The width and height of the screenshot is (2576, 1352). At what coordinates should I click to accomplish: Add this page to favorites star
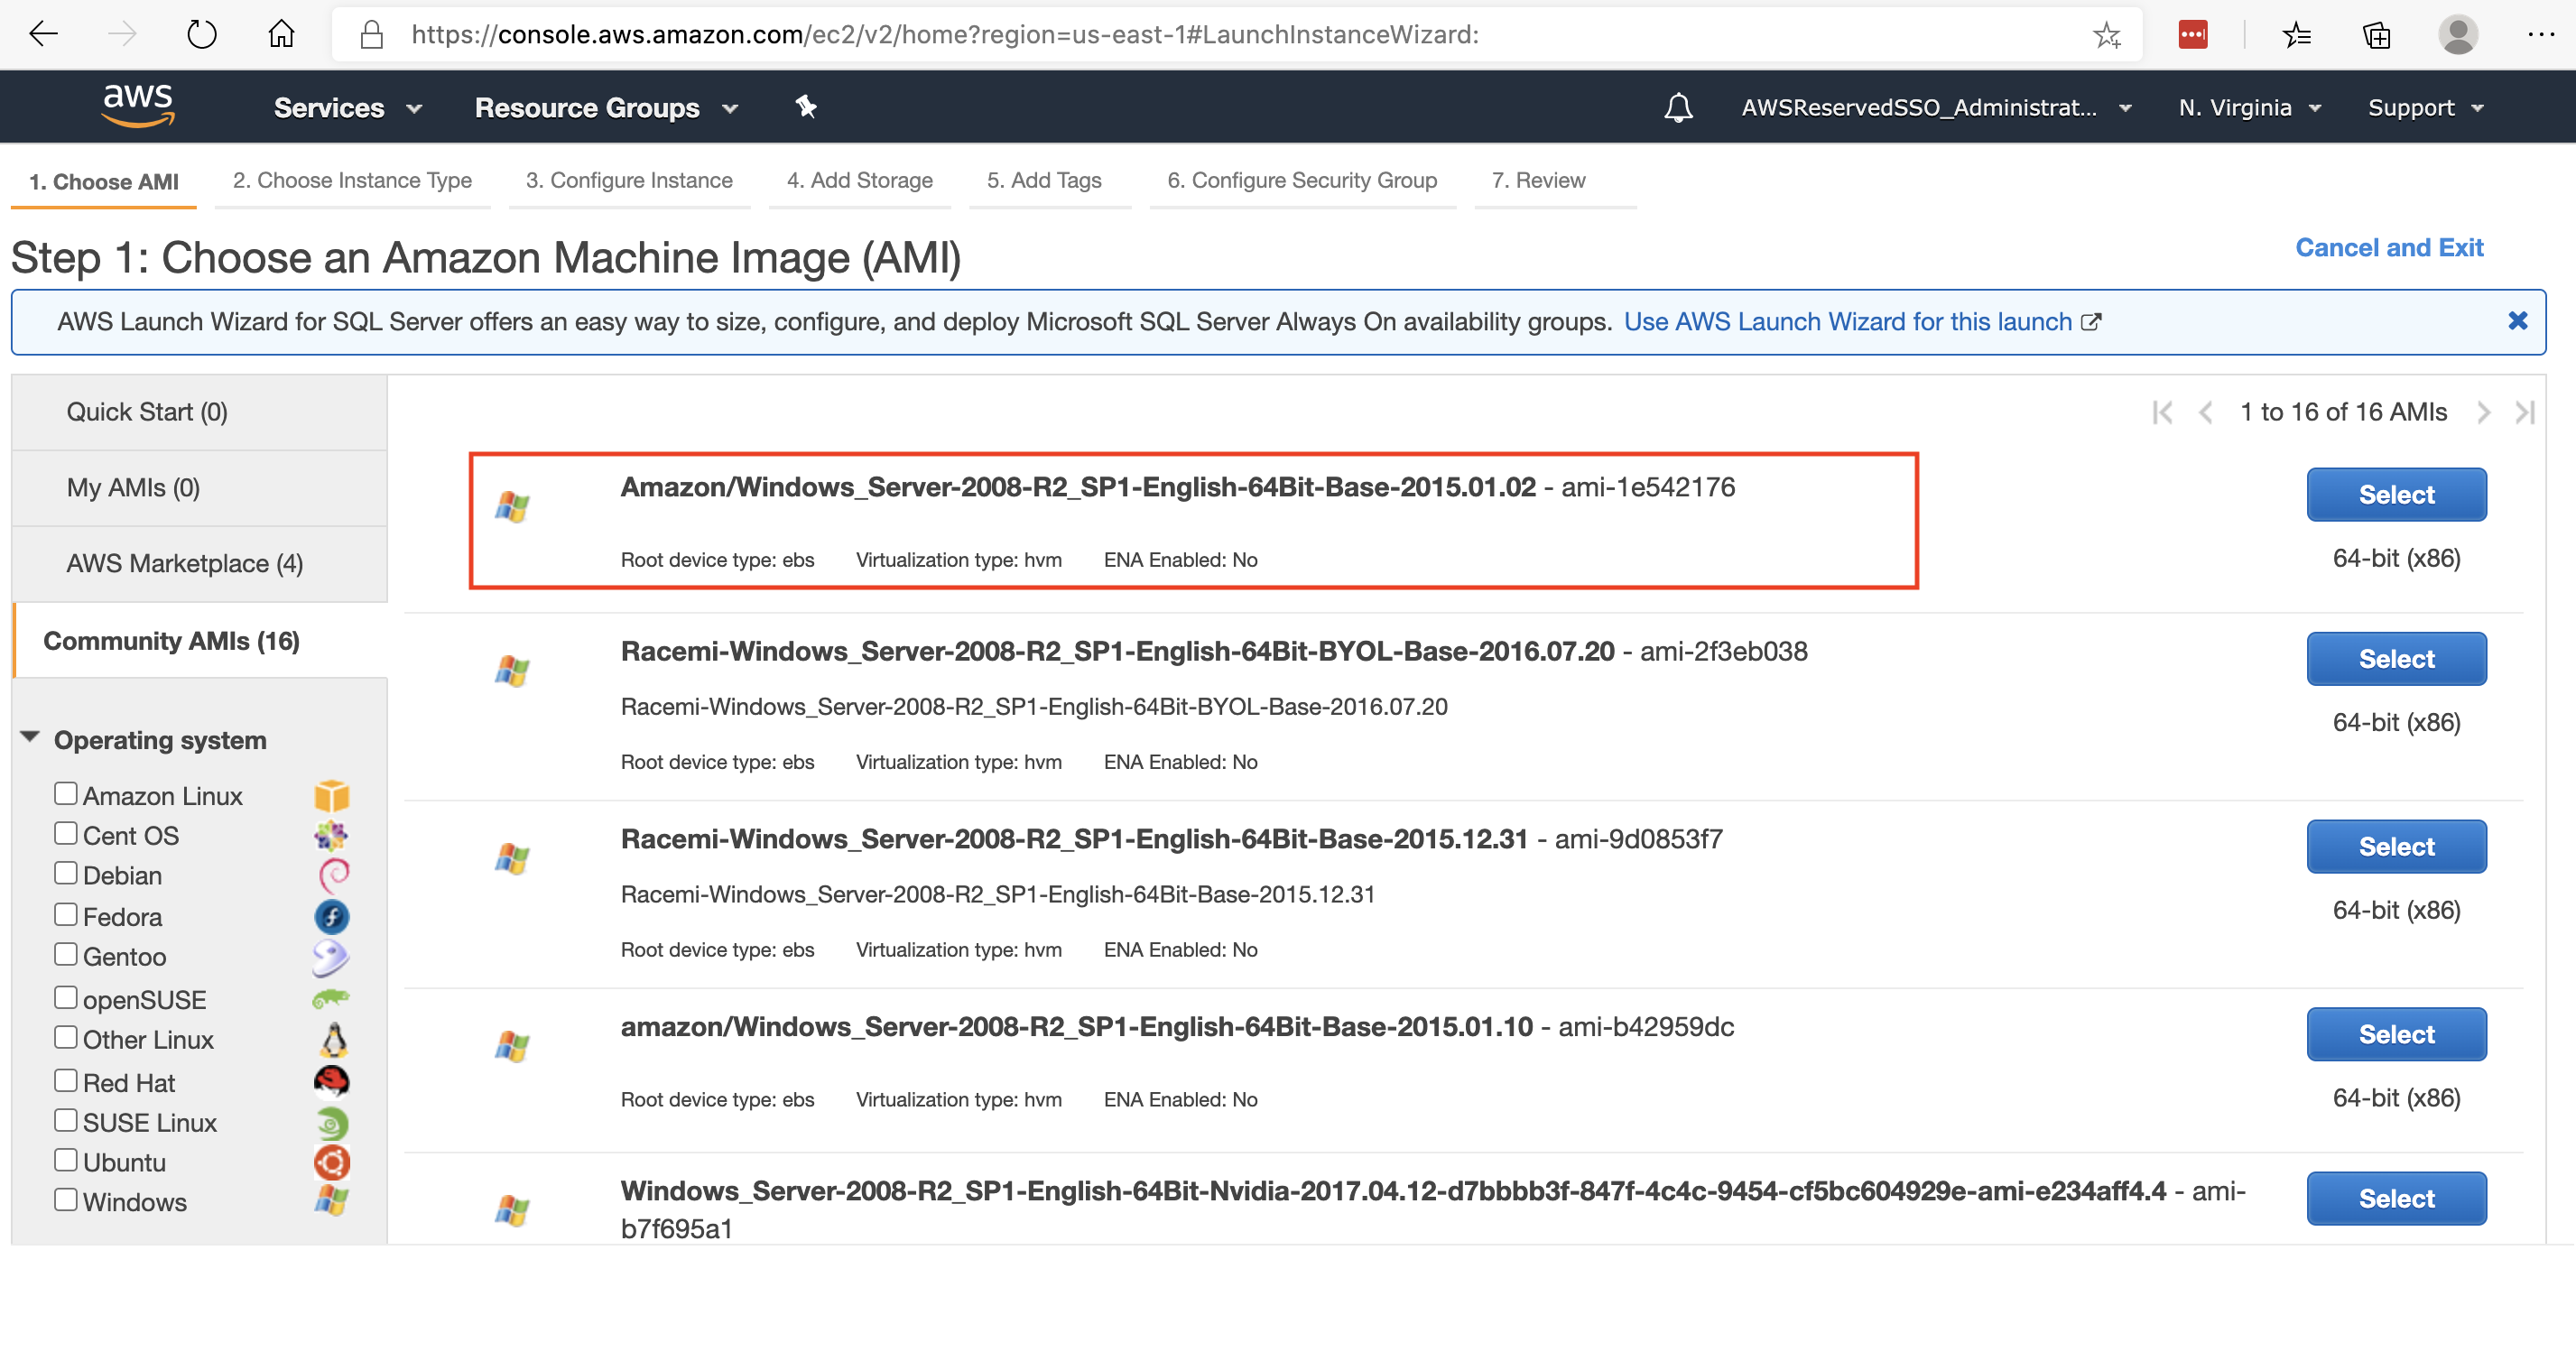tap(2106, 35)
